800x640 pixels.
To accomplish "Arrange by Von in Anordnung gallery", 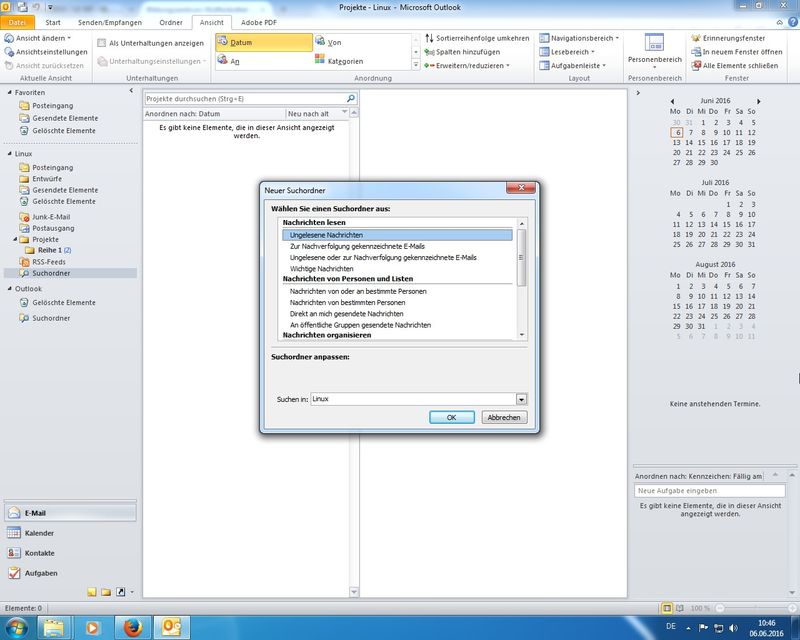I will (328, 42).
